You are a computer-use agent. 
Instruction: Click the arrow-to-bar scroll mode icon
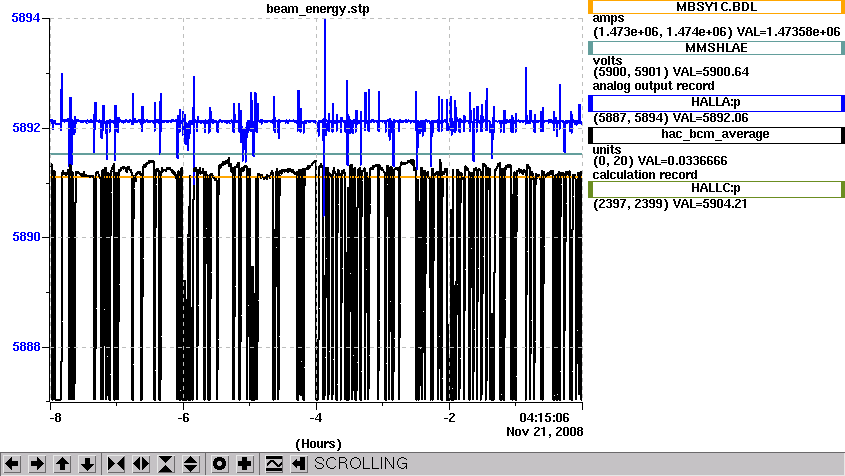299,464
